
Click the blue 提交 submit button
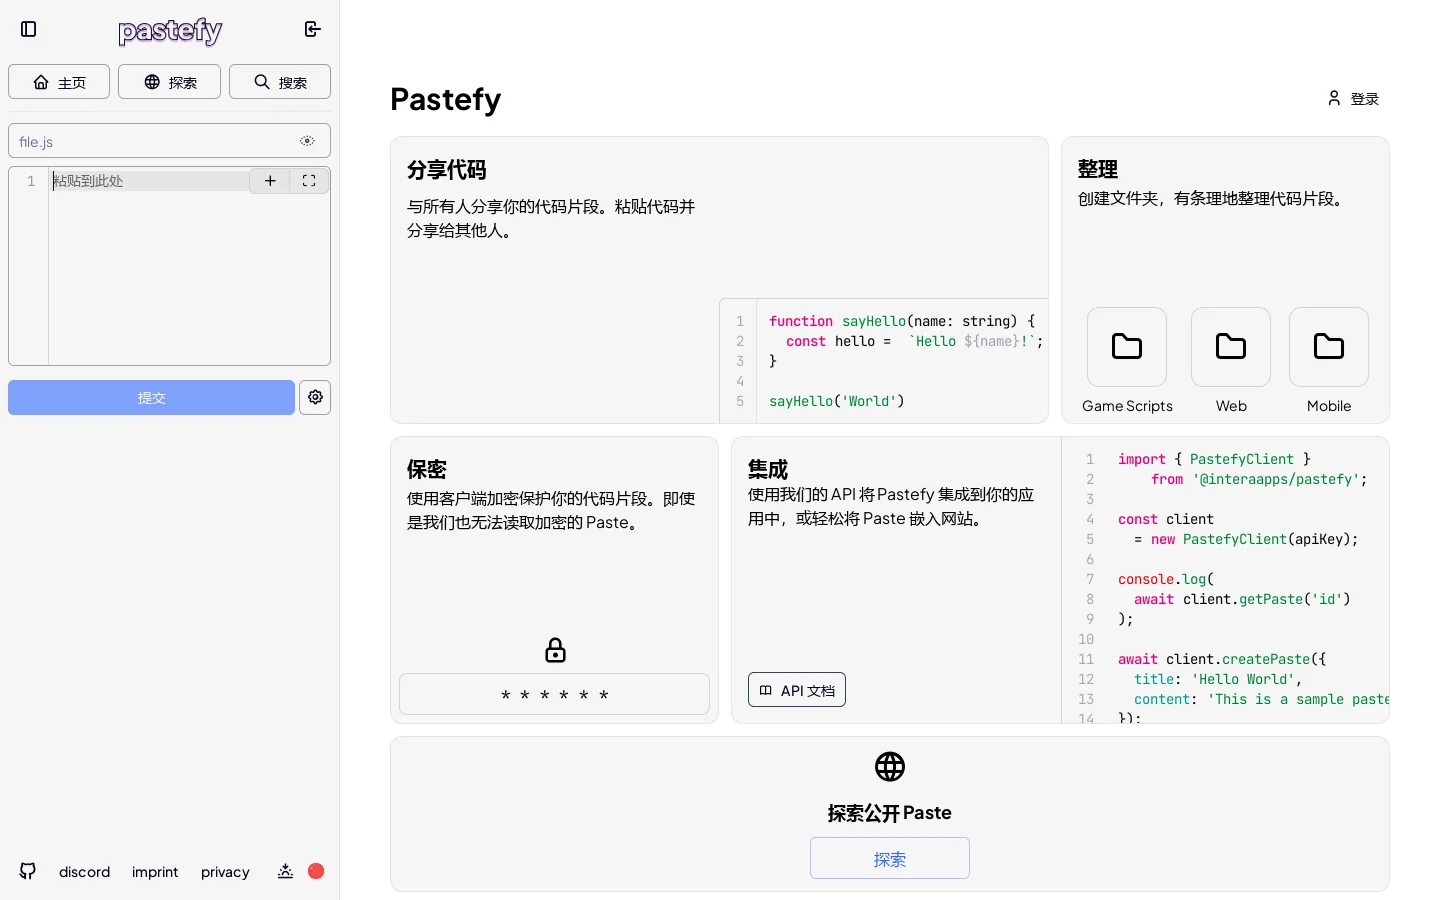pyautogui.click(x=151, y=397)
